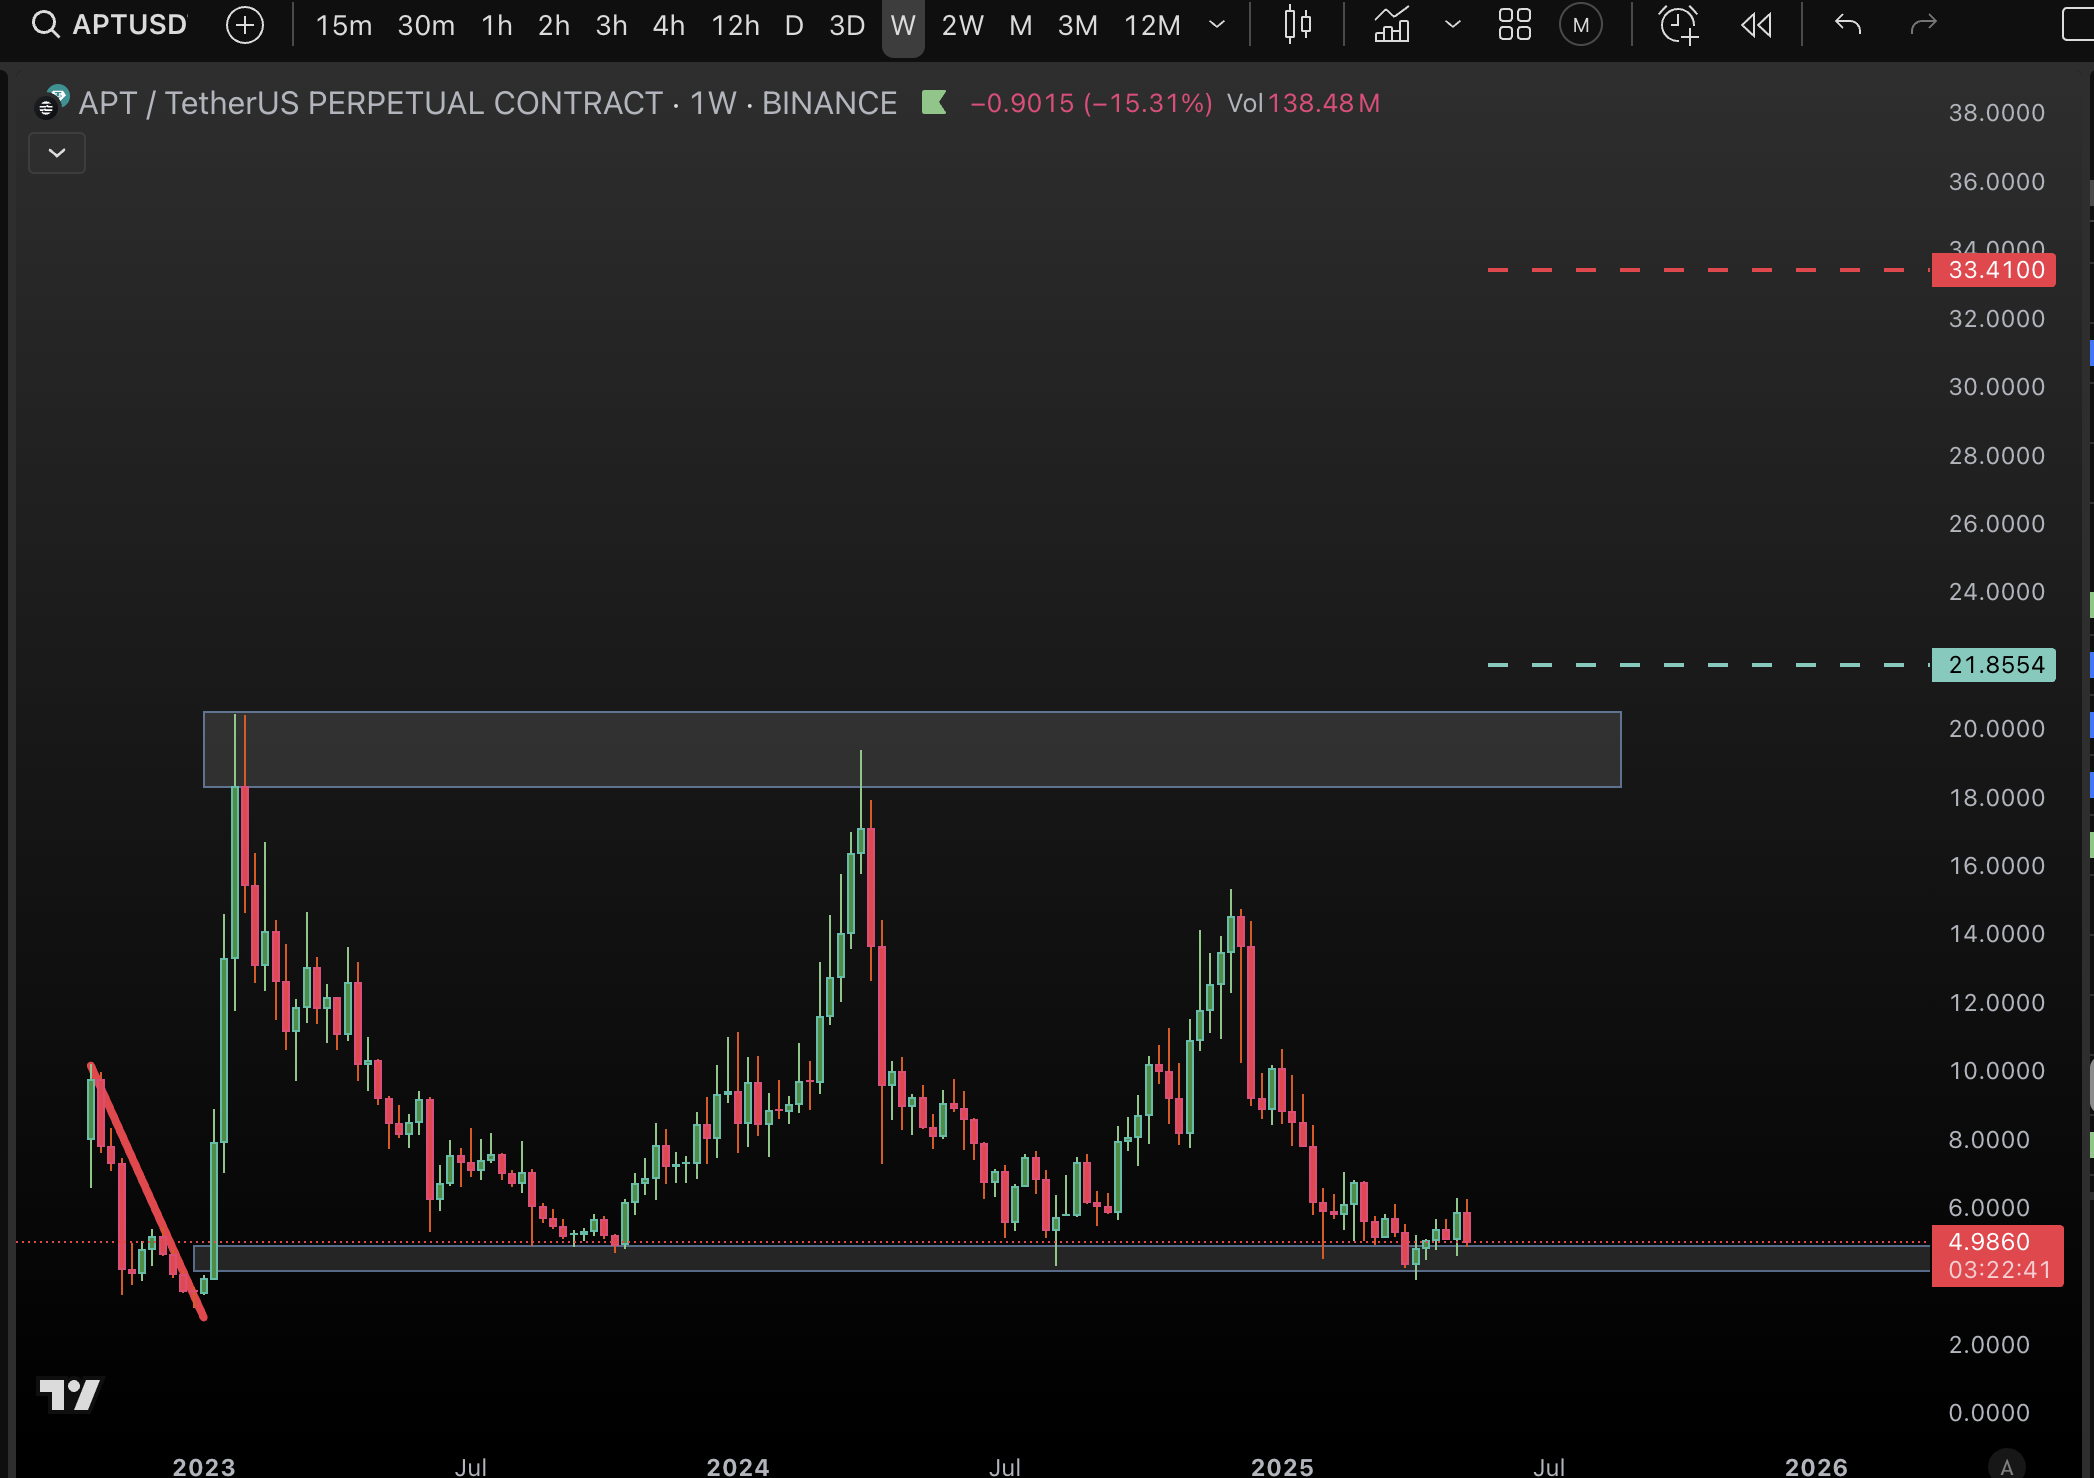This screenshot has height=1478, width=2094.
Task: Add symbol to compare with plus icon
Action: tap(245, 25)
